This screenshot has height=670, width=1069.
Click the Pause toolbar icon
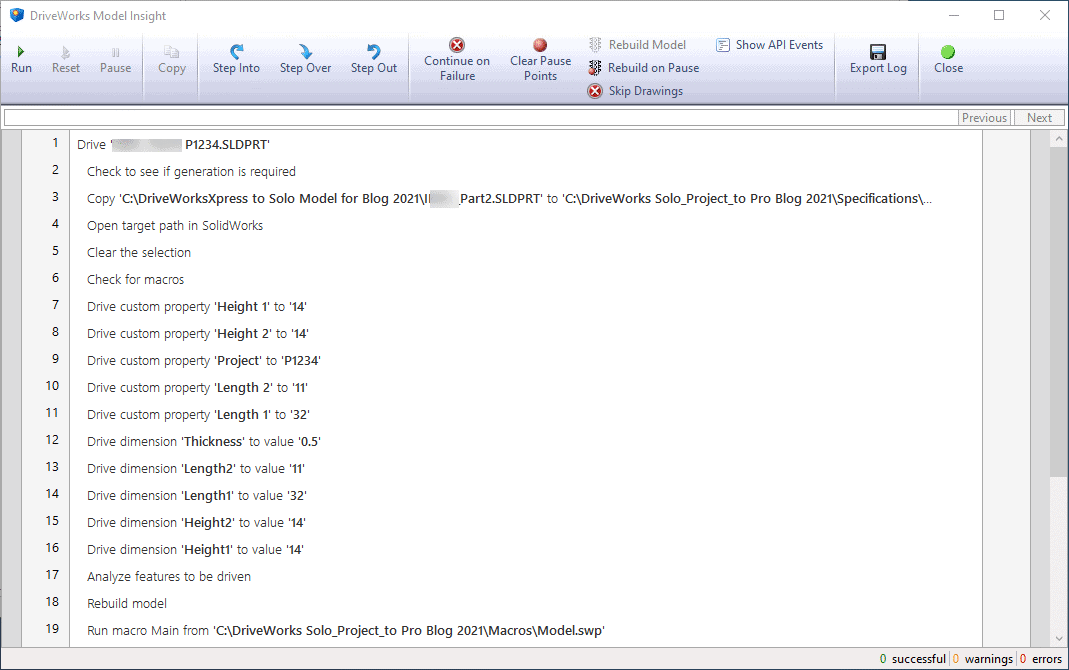115,52
